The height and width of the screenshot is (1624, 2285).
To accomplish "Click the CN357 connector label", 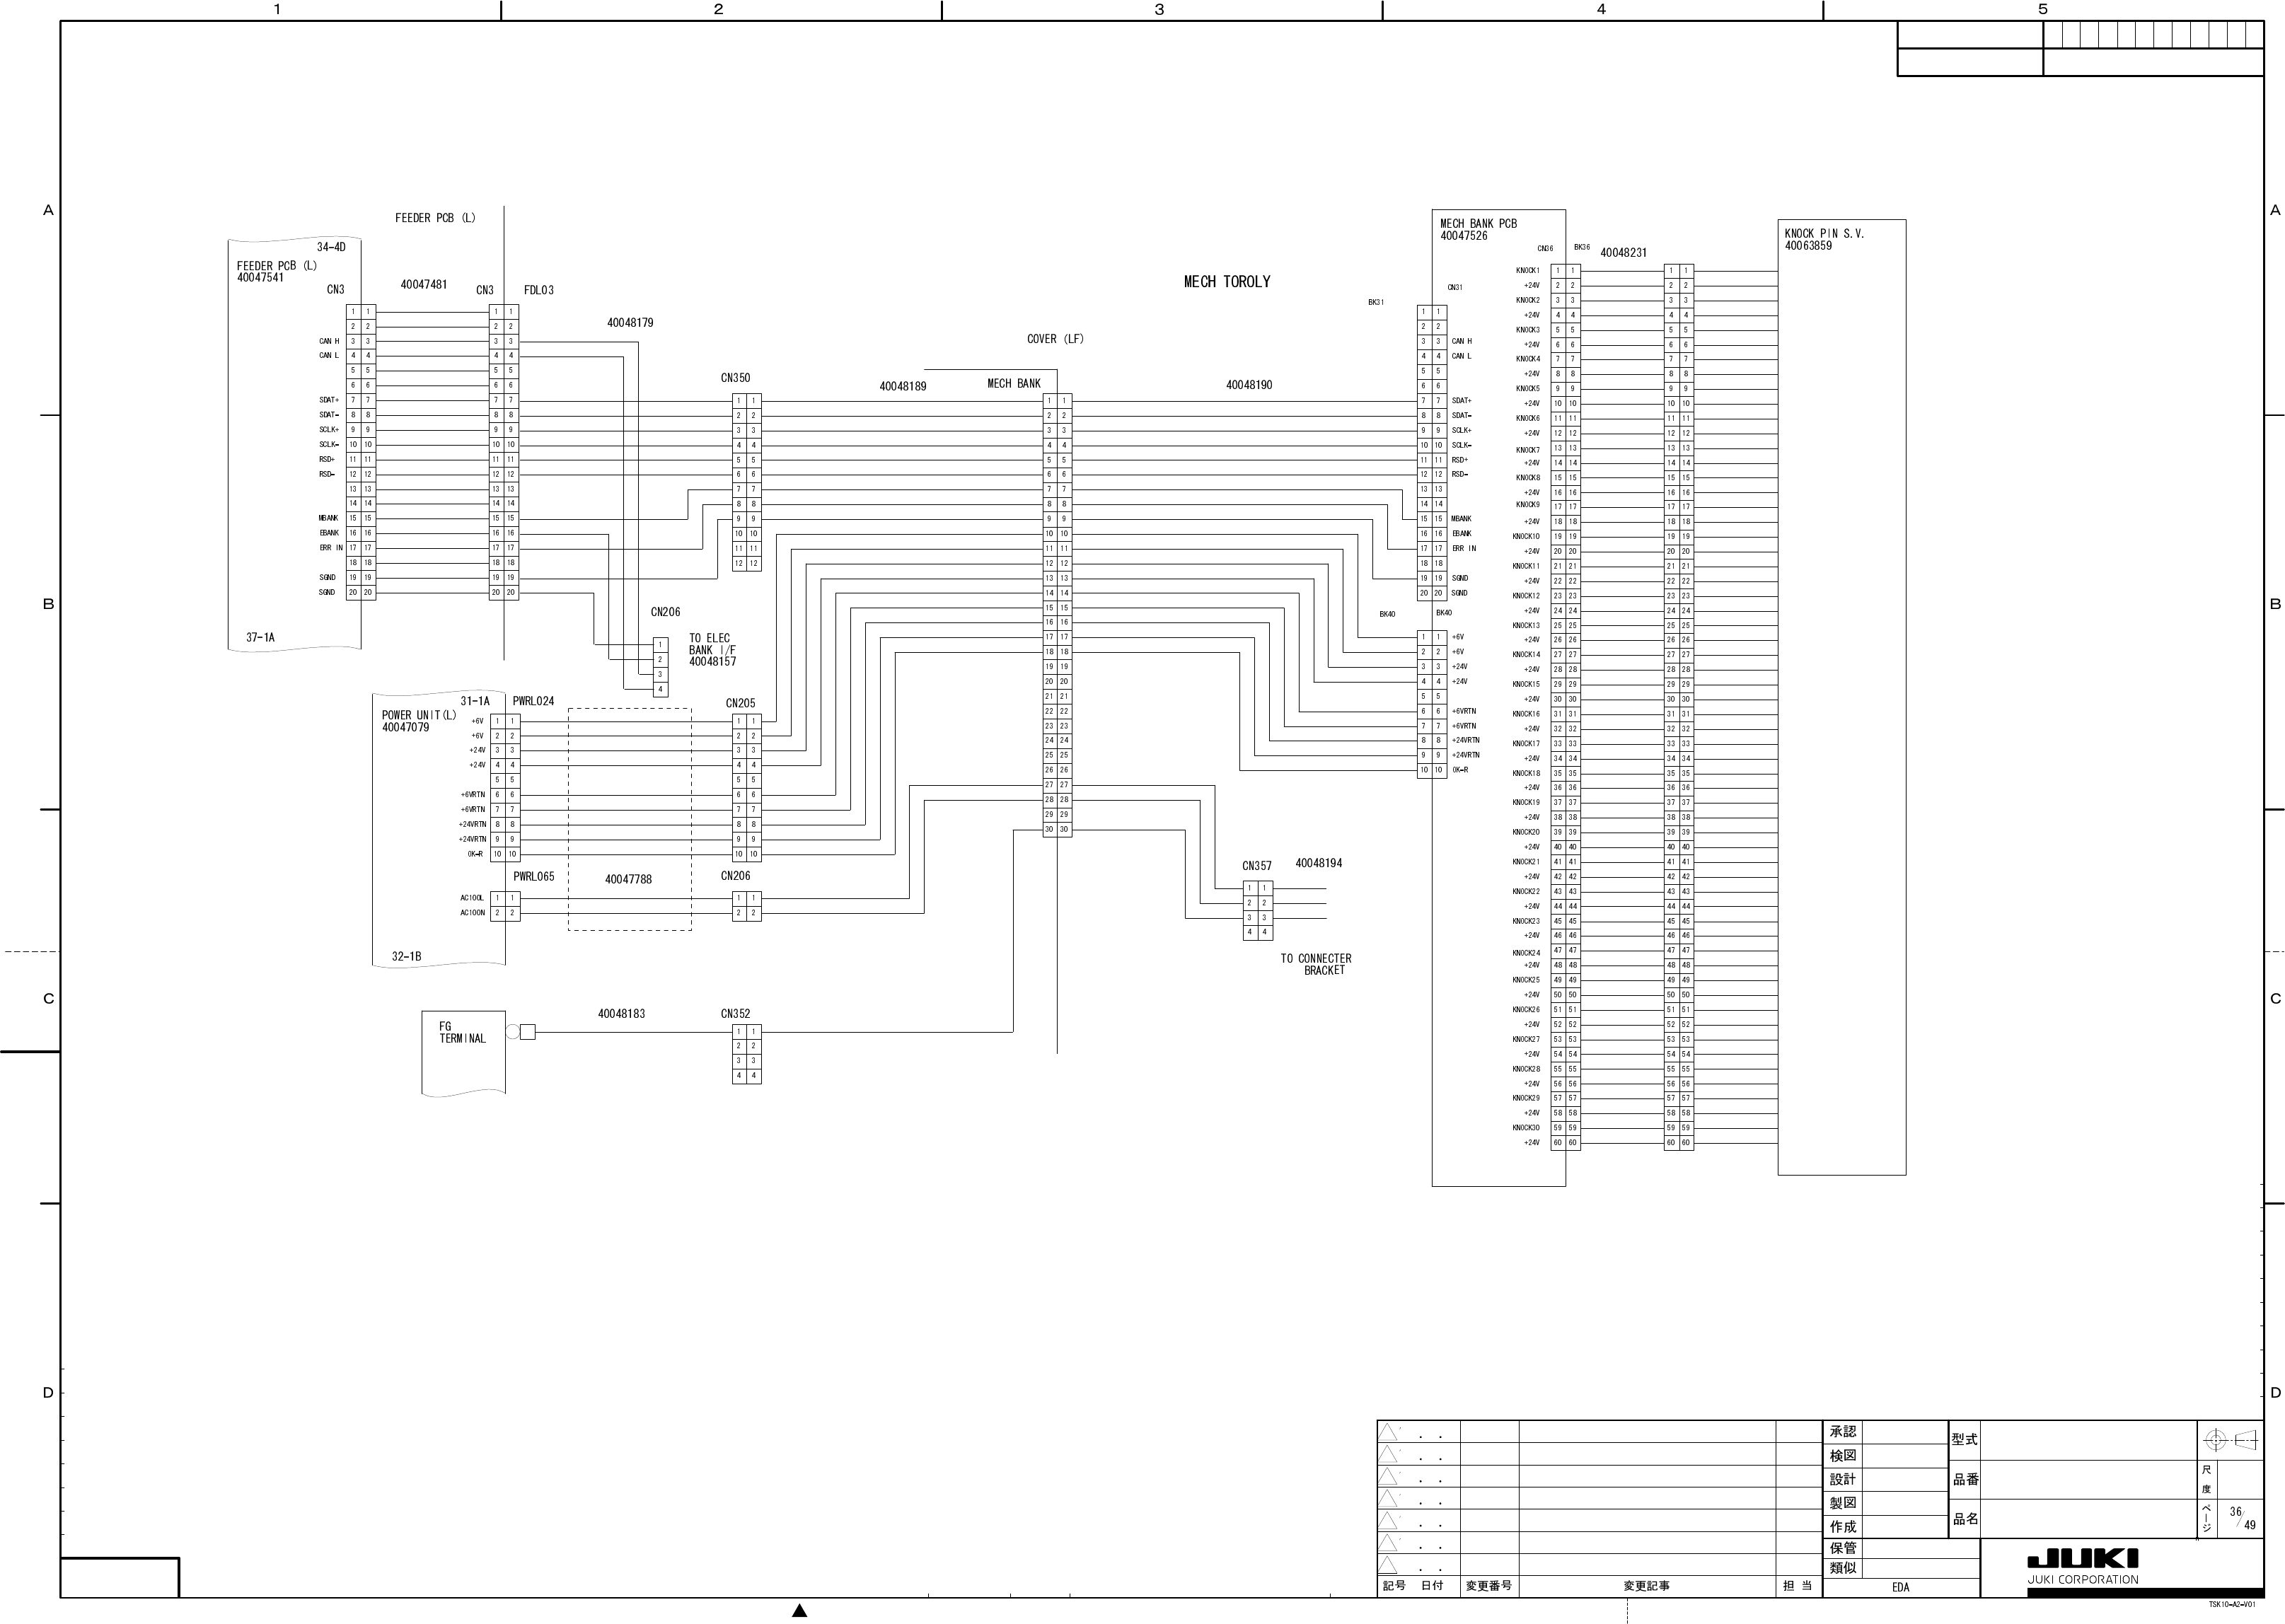I will pyautogui.click(x=1256, y=866).
